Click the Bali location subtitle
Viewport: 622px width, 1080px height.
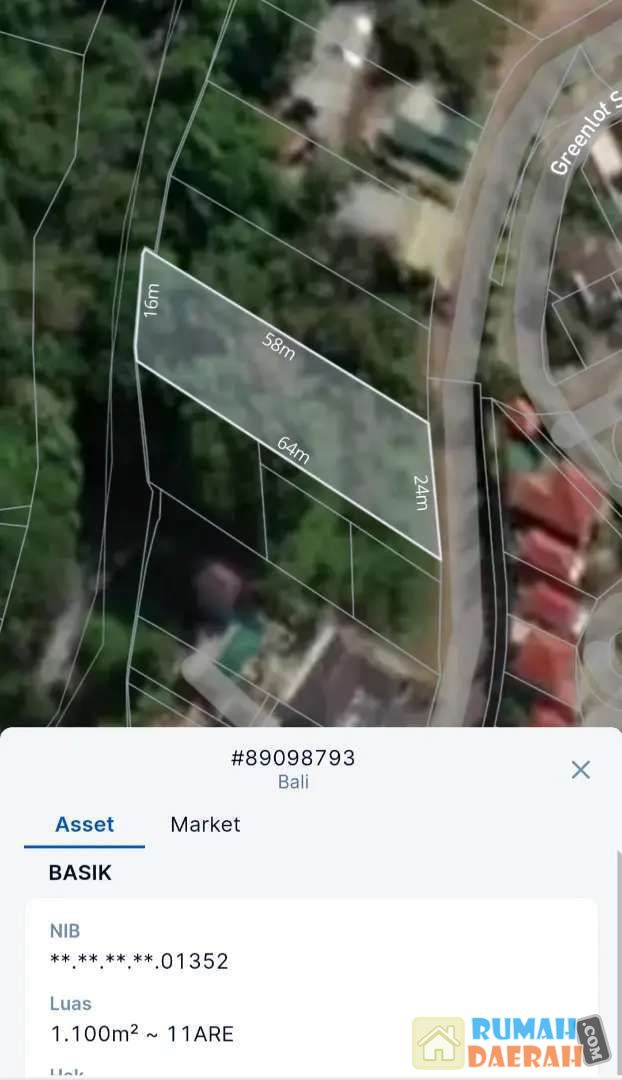pyautogui.click(x=293, y=782)
